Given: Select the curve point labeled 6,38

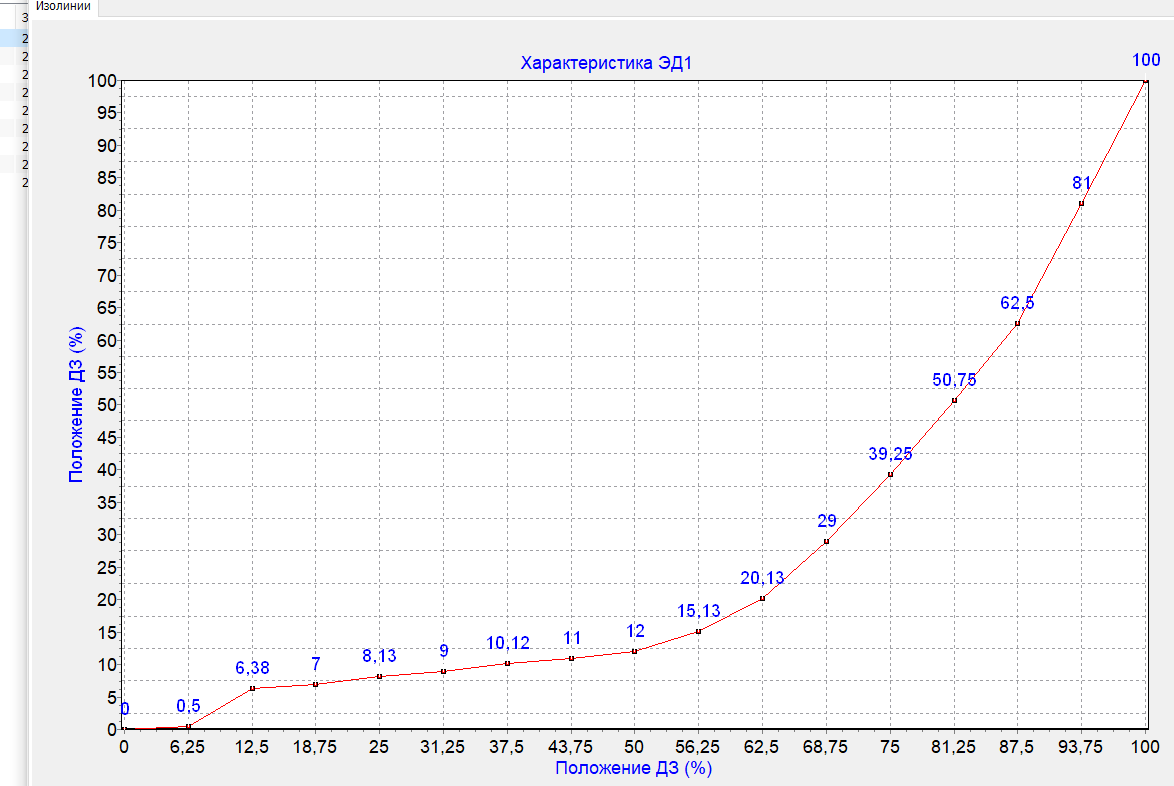Looking at the screenshot, I should coord(252,688).
